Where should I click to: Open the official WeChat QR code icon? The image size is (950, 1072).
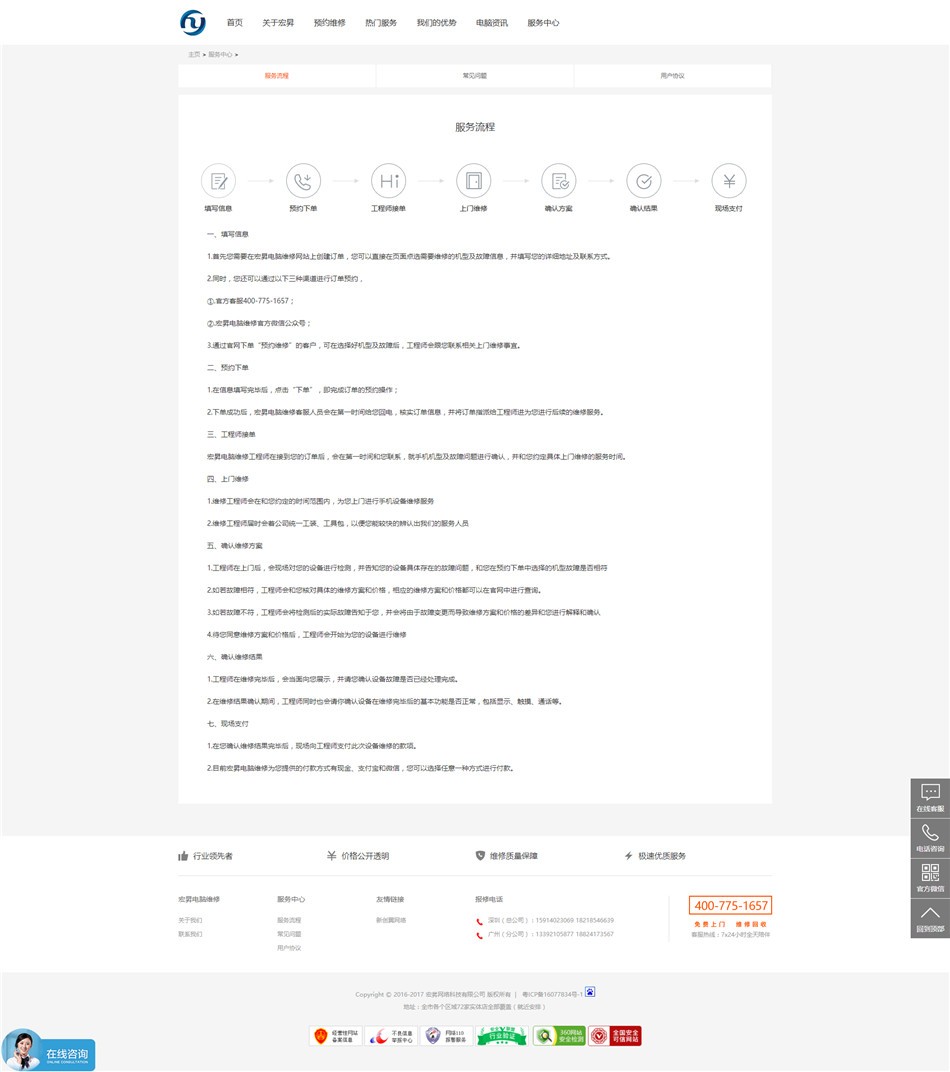929,874
